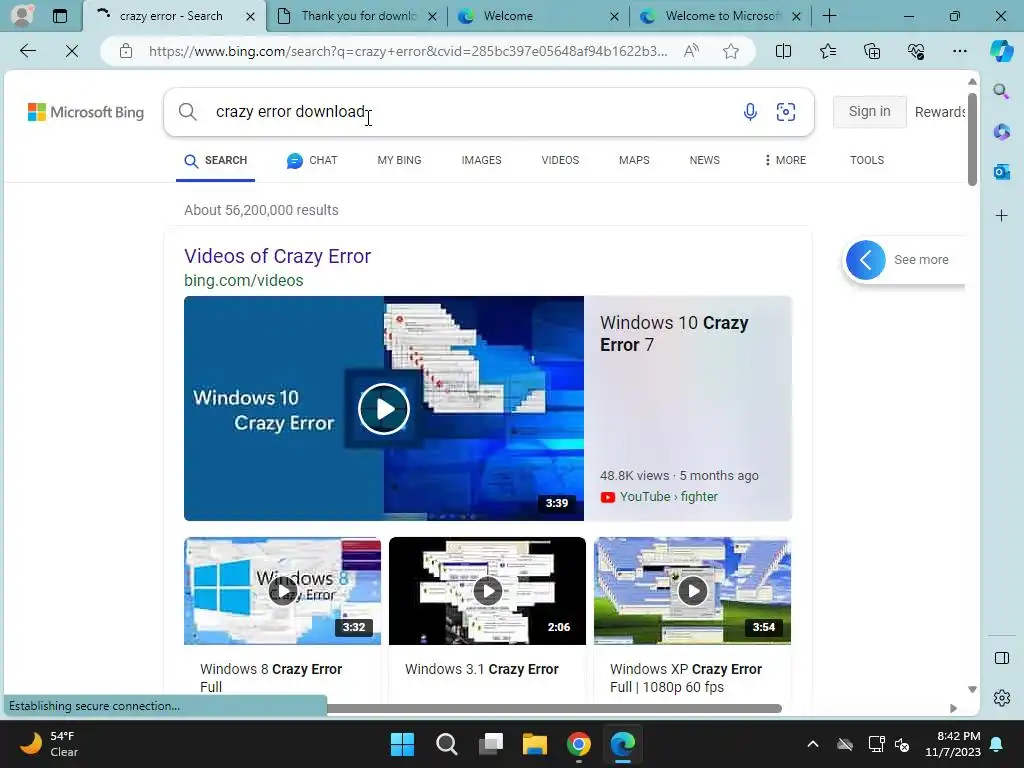Launch Google Chrome from taskbar

579,744
